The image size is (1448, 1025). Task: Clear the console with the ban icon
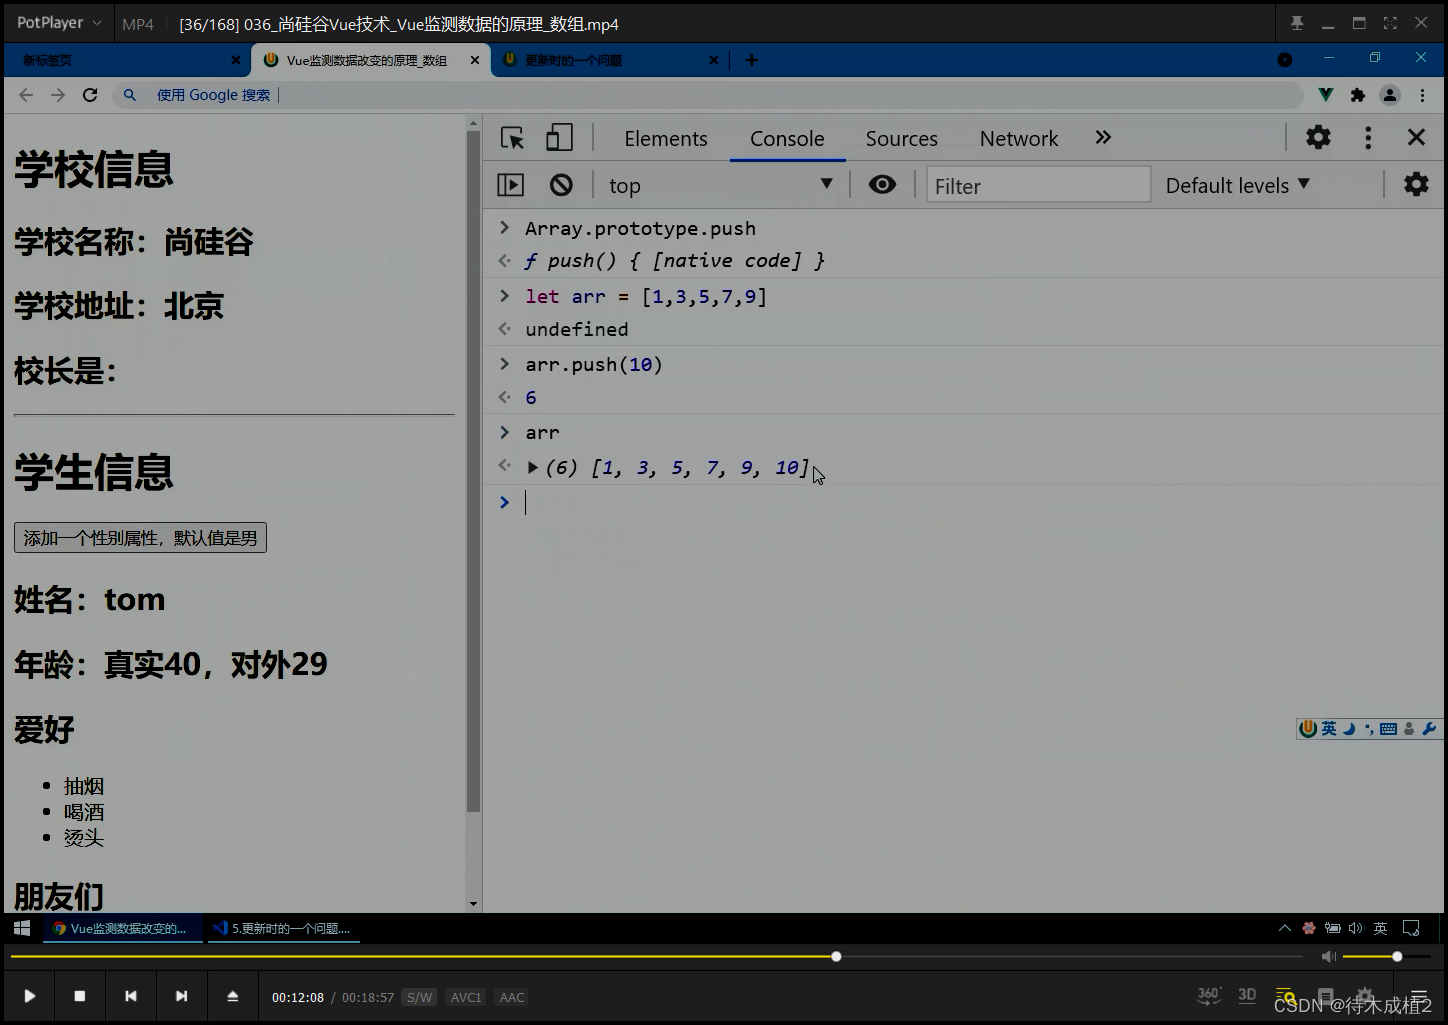coord(561,185)
